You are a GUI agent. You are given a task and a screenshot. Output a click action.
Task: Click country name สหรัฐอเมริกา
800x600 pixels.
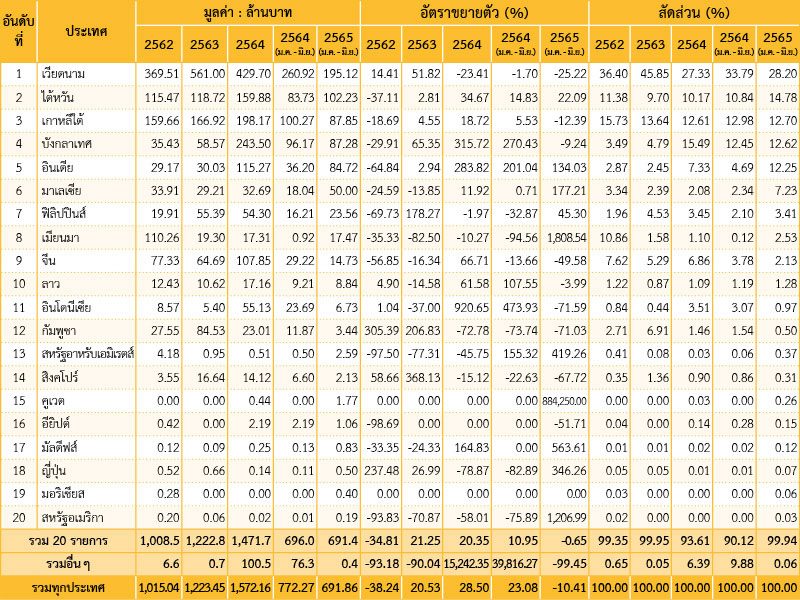coord(72,518)
